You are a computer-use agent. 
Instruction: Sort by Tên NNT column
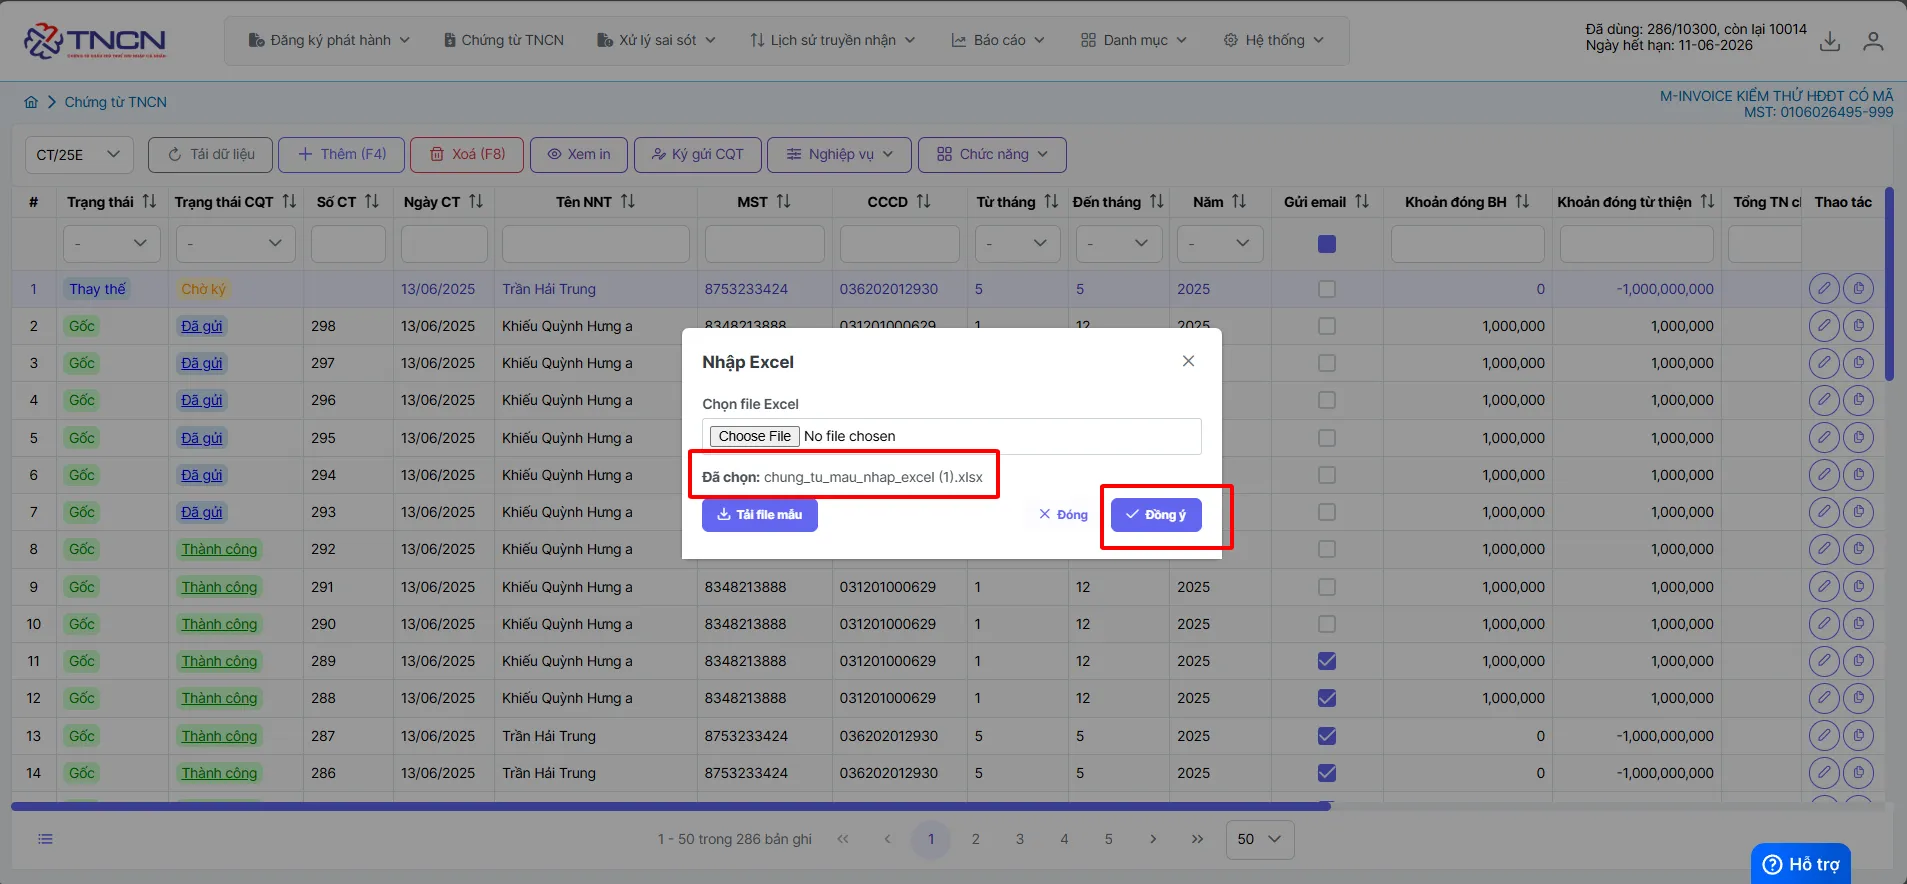point(628,202)
